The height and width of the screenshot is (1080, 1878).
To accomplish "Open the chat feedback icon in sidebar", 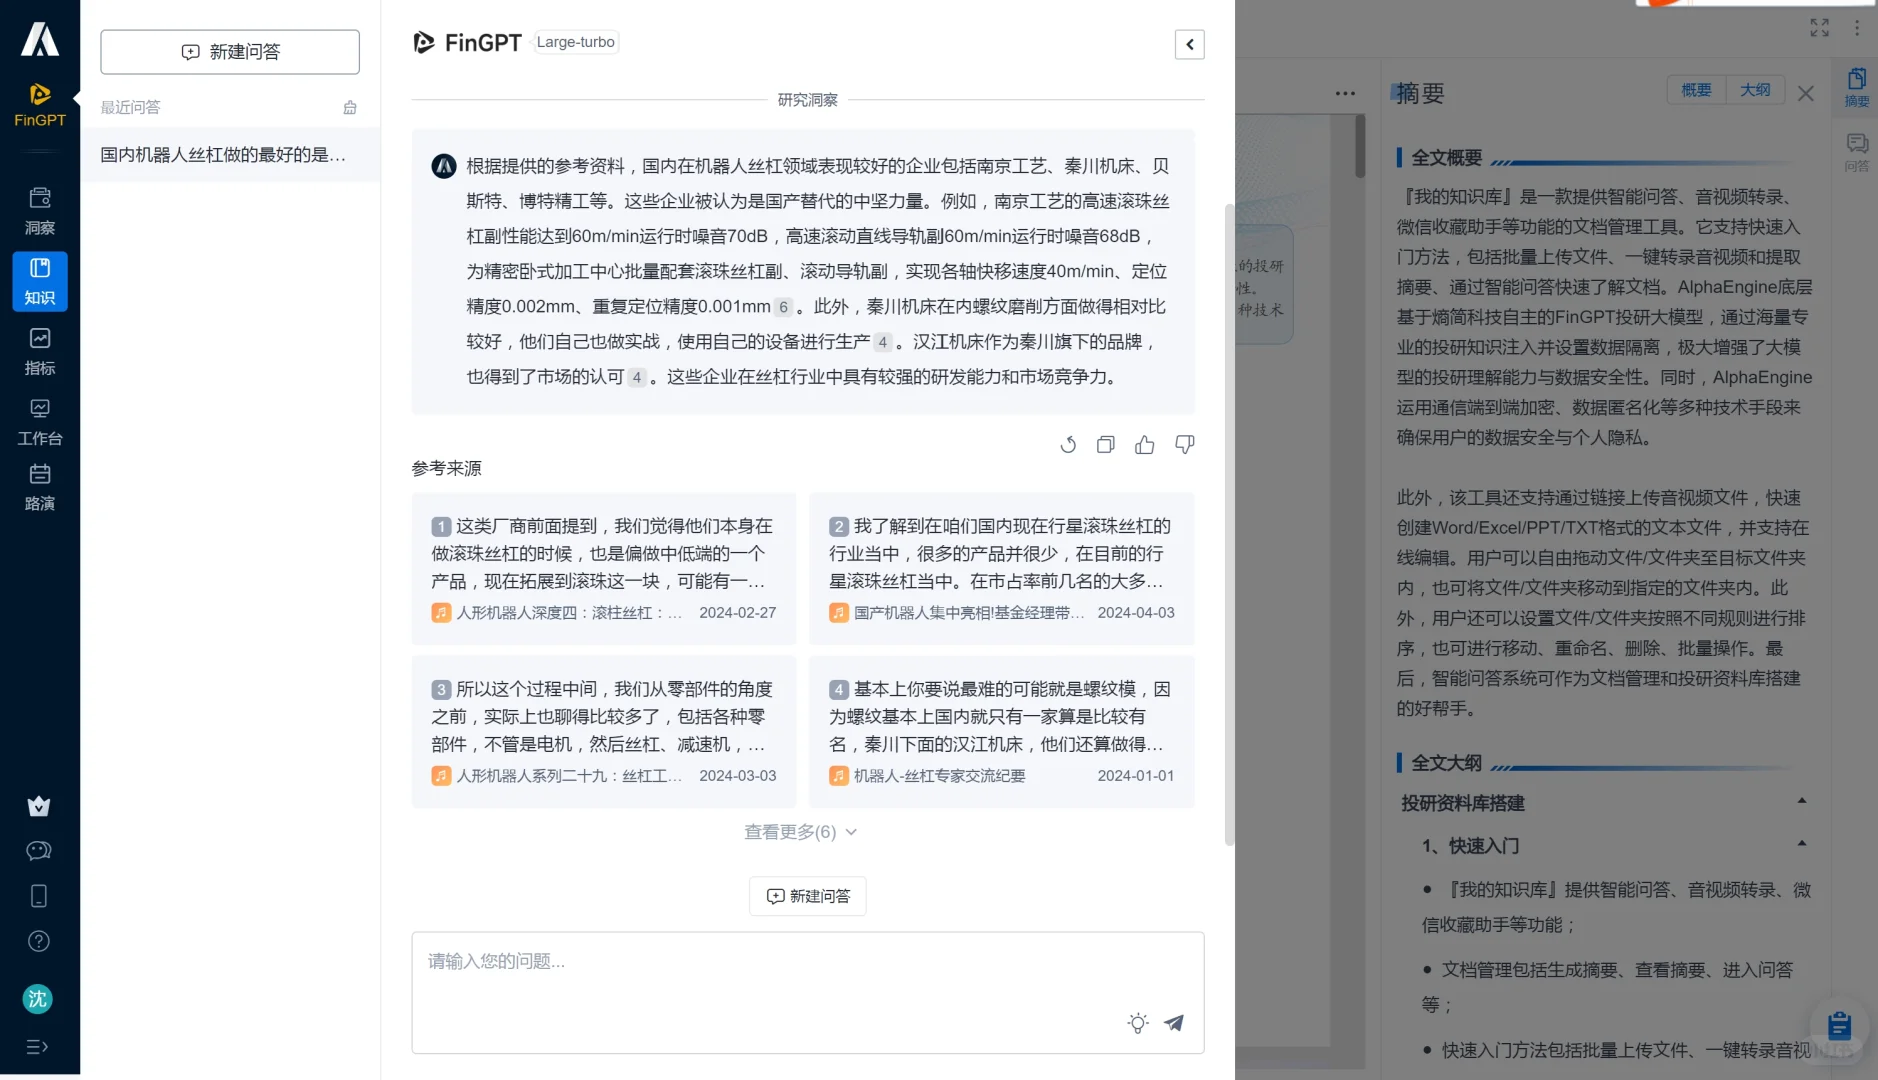I will click(x=39, y=851).
